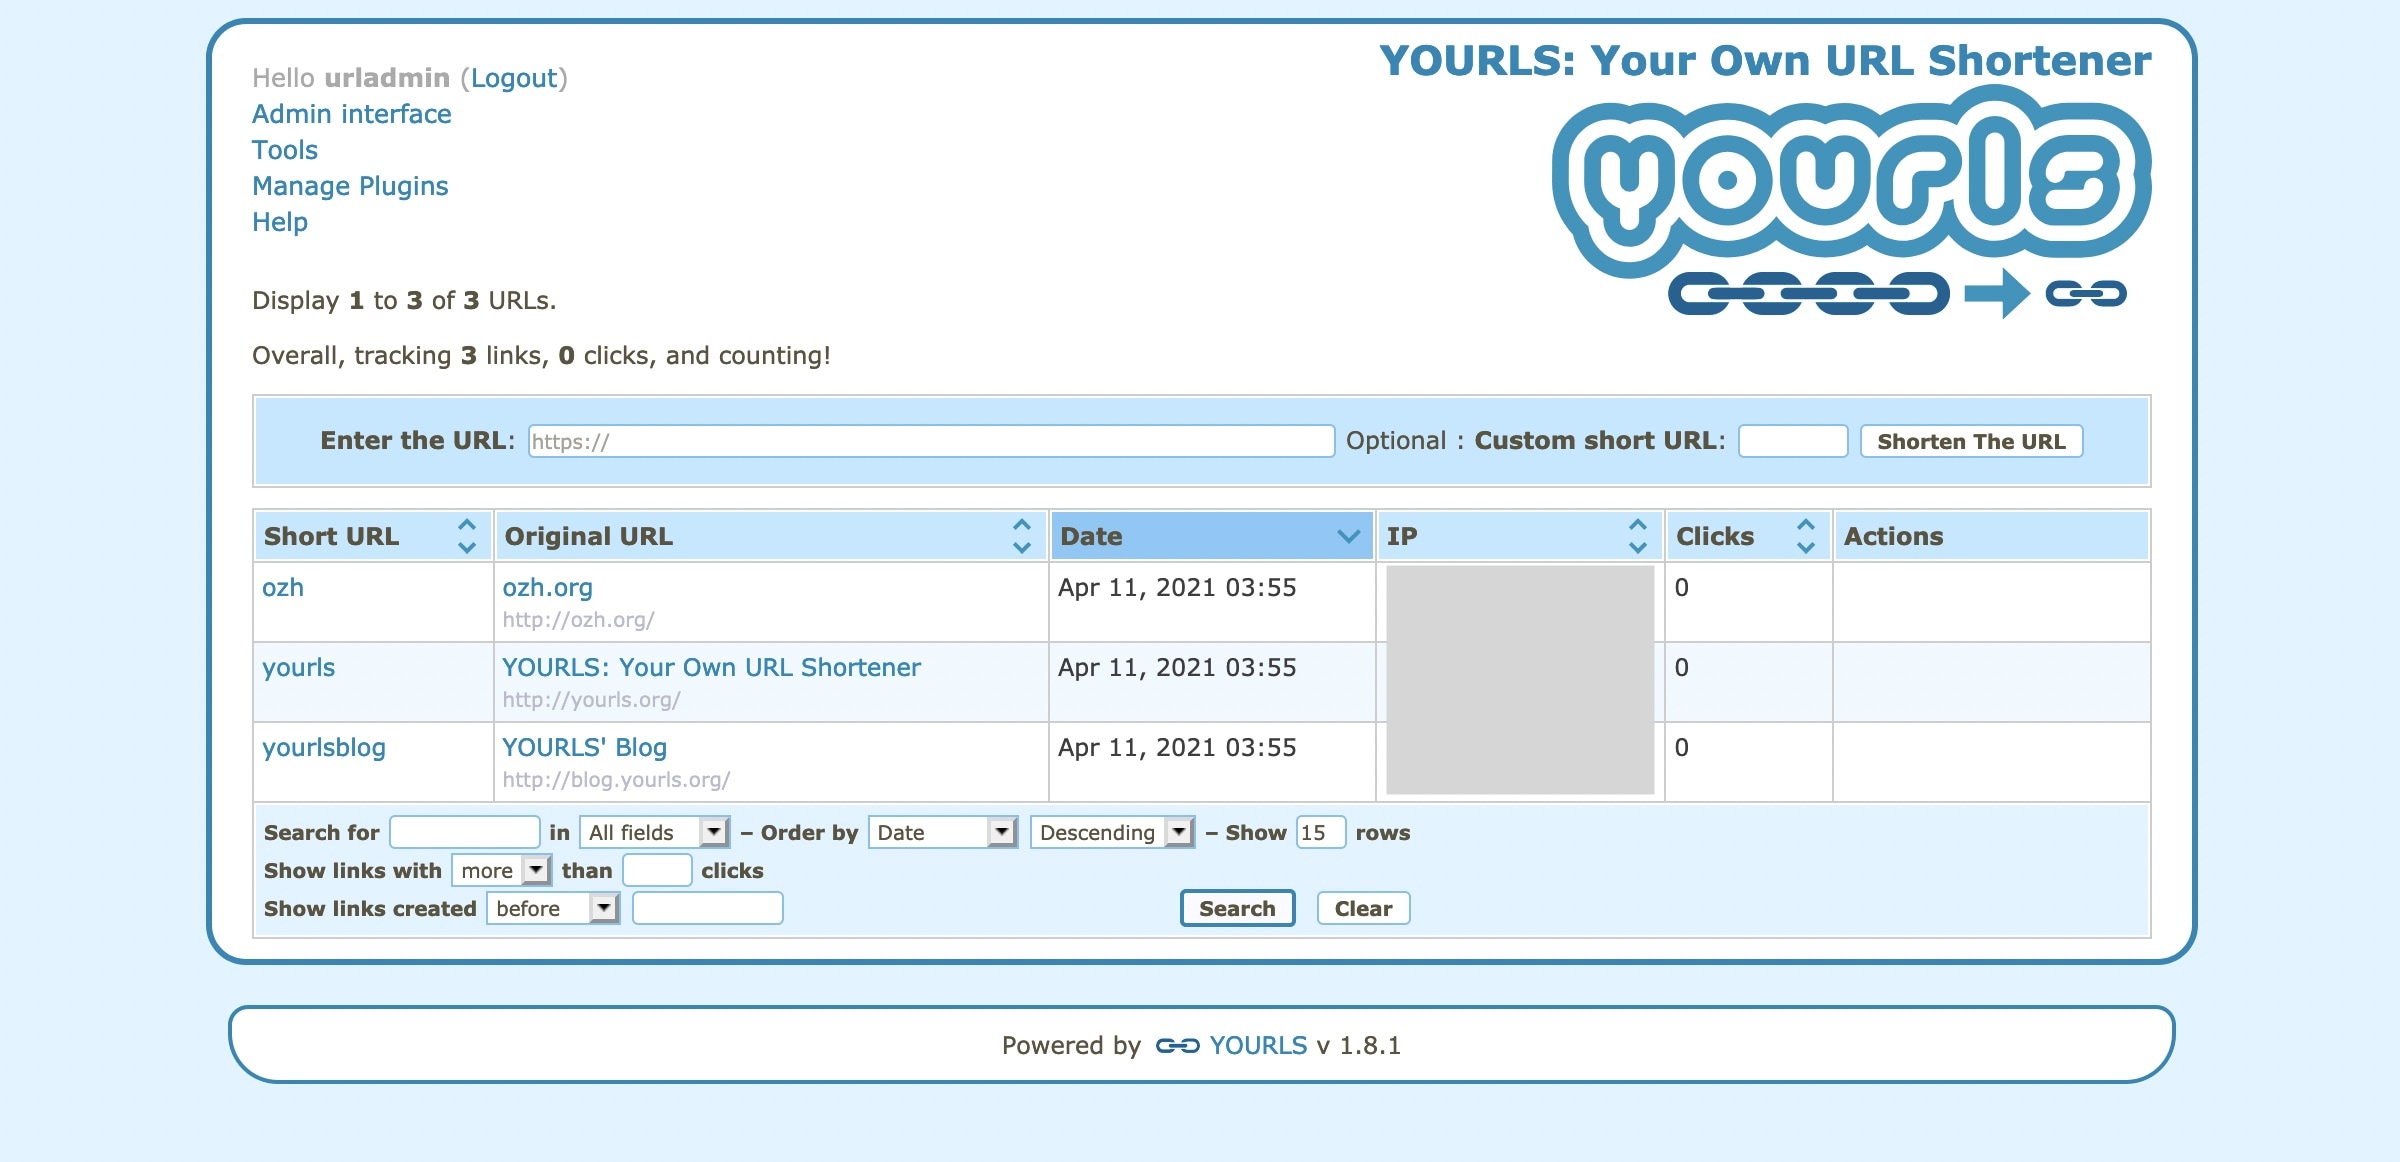
Task: Click the 'v 1.8.1' version text
Action: point(1359,1046)
